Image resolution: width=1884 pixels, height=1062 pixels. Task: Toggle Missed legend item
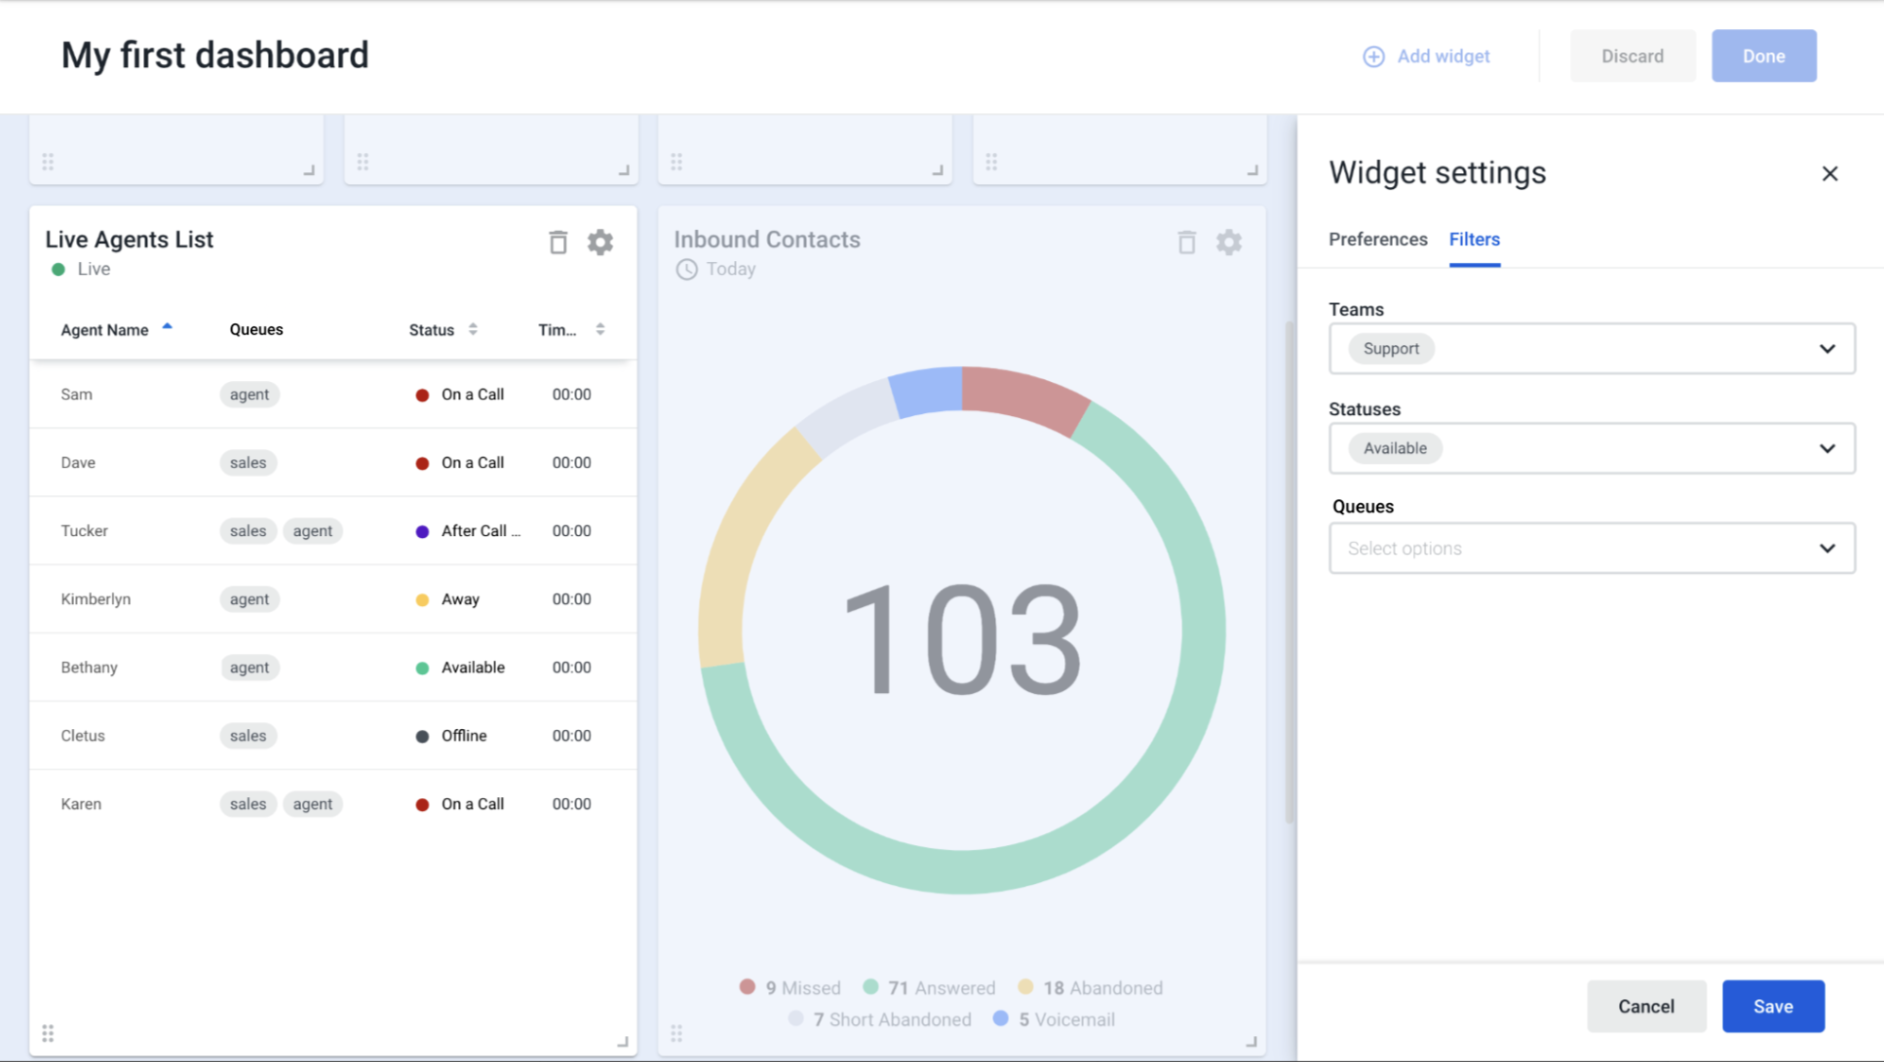790,988
